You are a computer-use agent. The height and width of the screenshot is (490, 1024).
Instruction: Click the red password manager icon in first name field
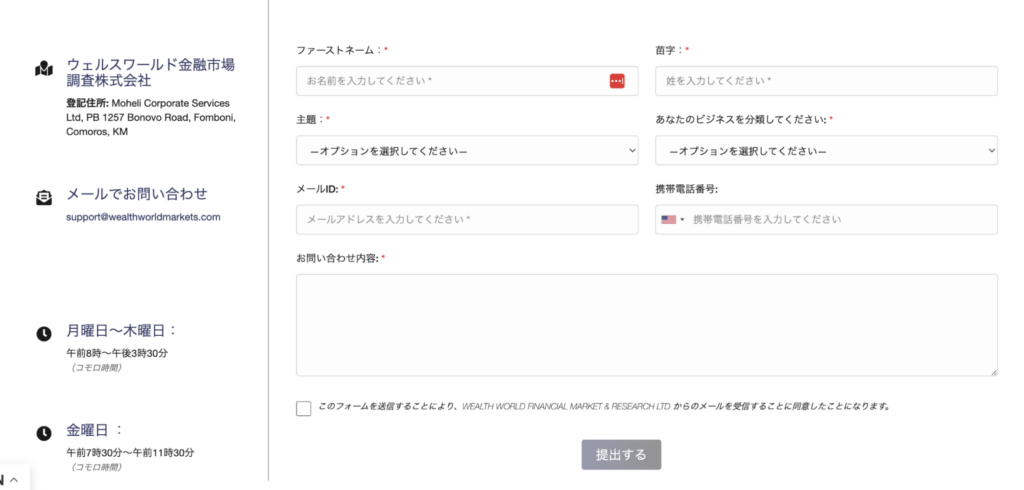coord(617,80)
